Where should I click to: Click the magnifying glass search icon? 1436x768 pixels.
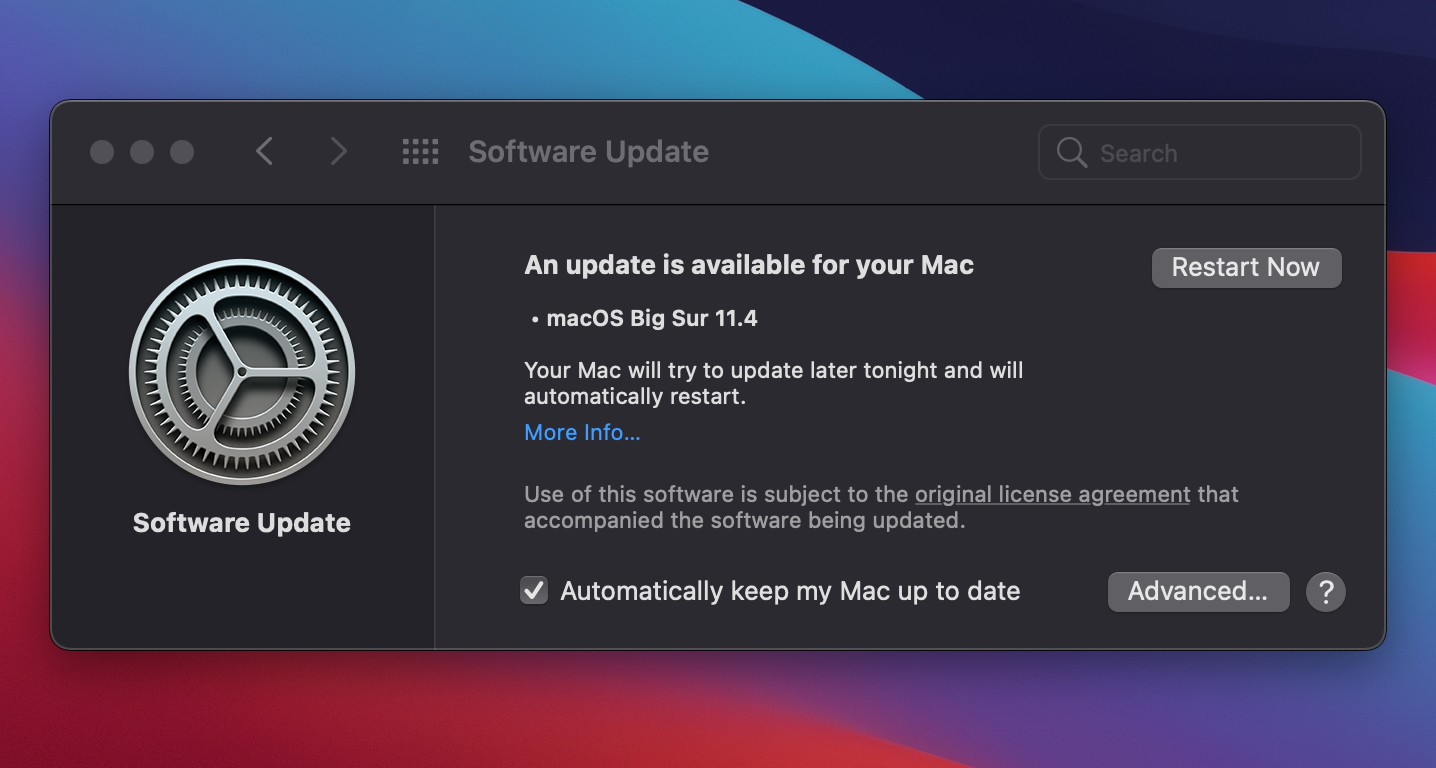pos(1071,153)
